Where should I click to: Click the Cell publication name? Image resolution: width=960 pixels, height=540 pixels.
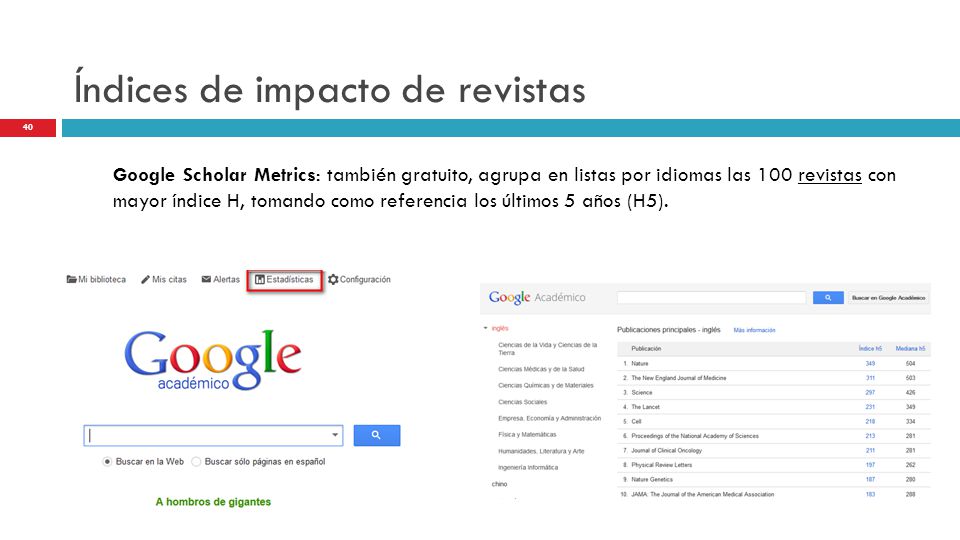coord(636,422)
